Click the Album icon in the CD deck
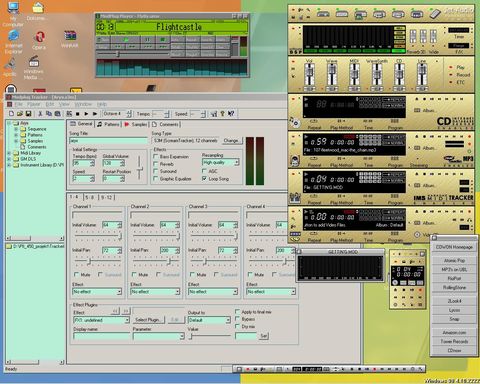 417,110
